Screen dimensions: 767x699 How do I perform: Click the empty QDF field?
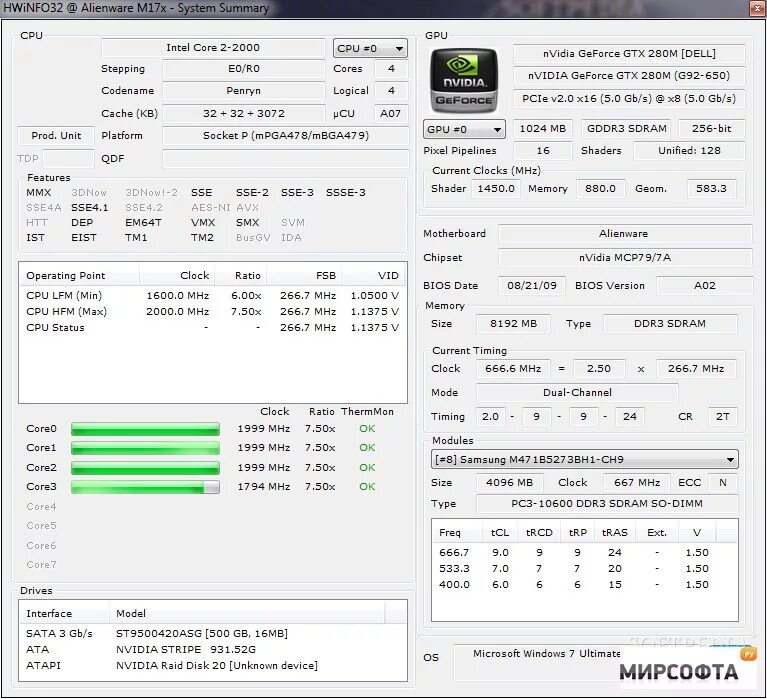(286, 158)
